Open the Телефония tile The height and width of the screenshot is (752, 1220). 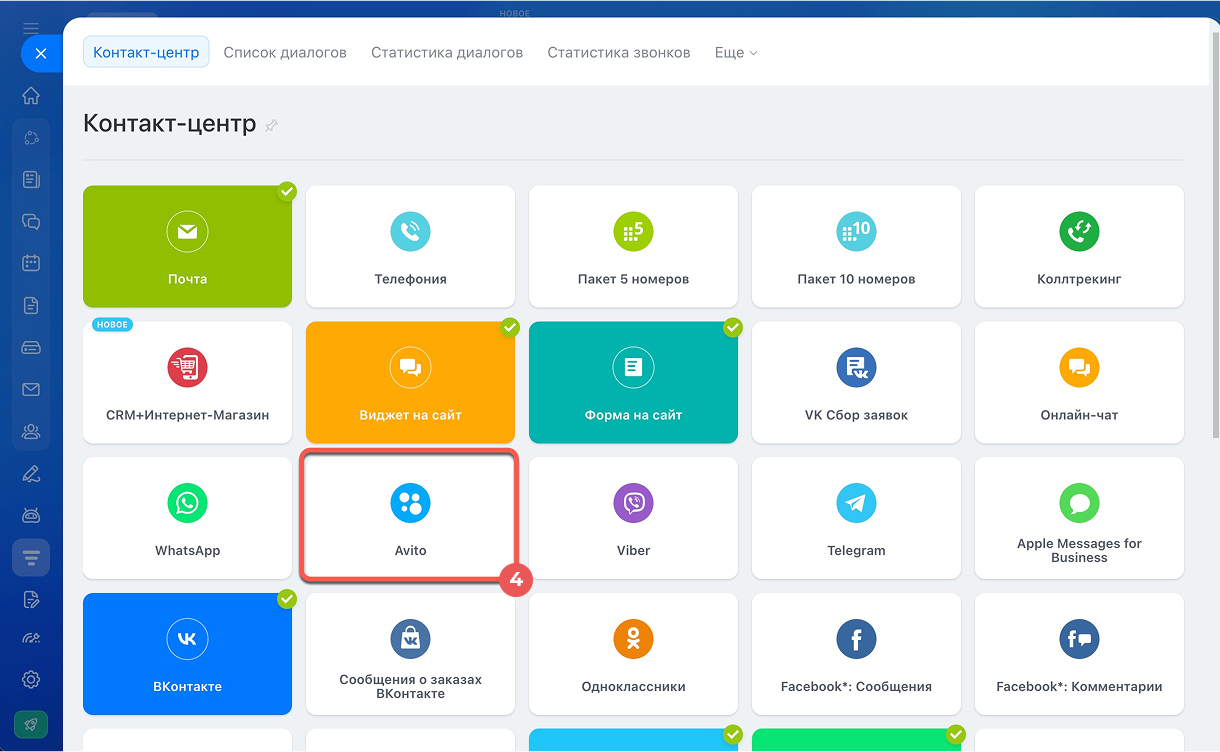[410, 246]
